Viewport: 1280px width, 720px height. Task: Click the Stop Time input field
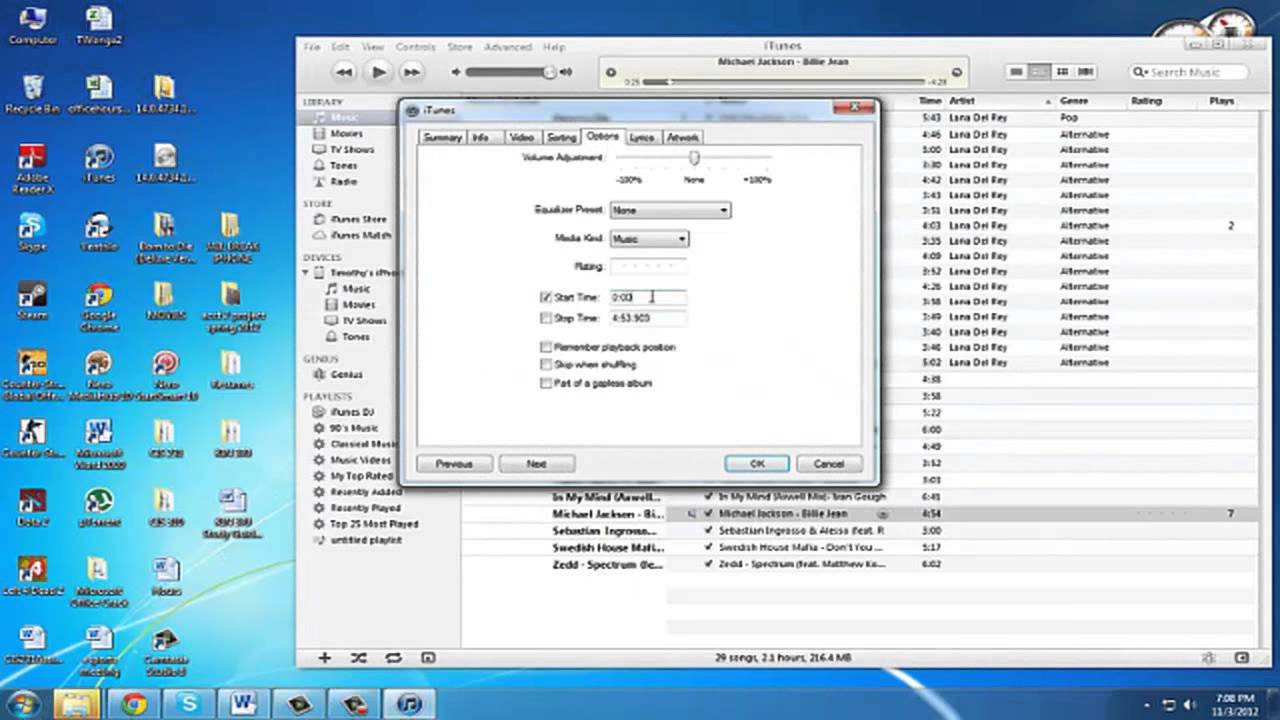[648, 318]
